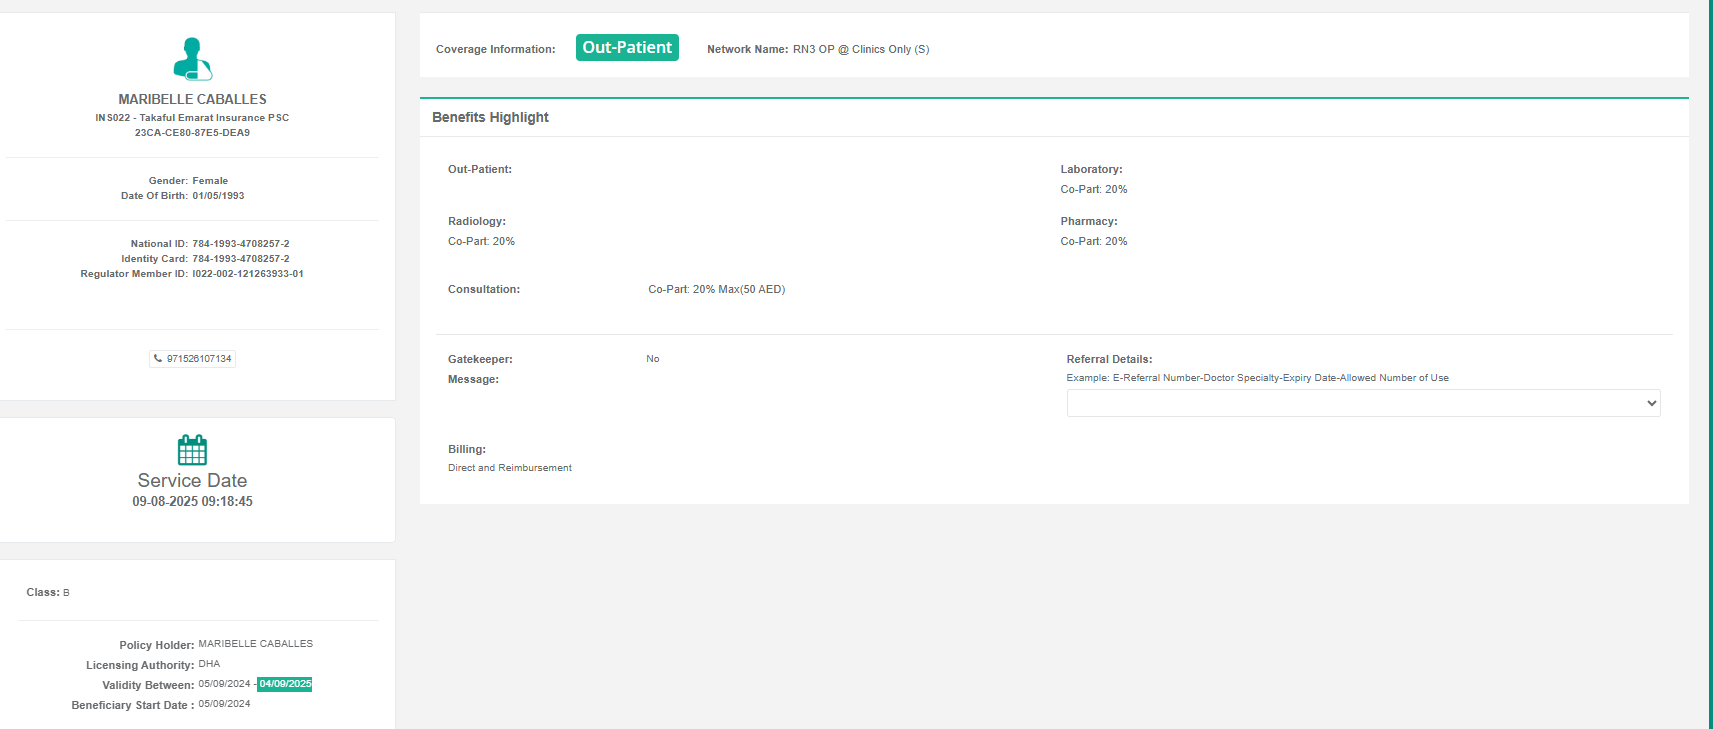Click the member code 23CA-CE80-87E5-DEA9
The image size is (1713, 729).
(192, 133)
